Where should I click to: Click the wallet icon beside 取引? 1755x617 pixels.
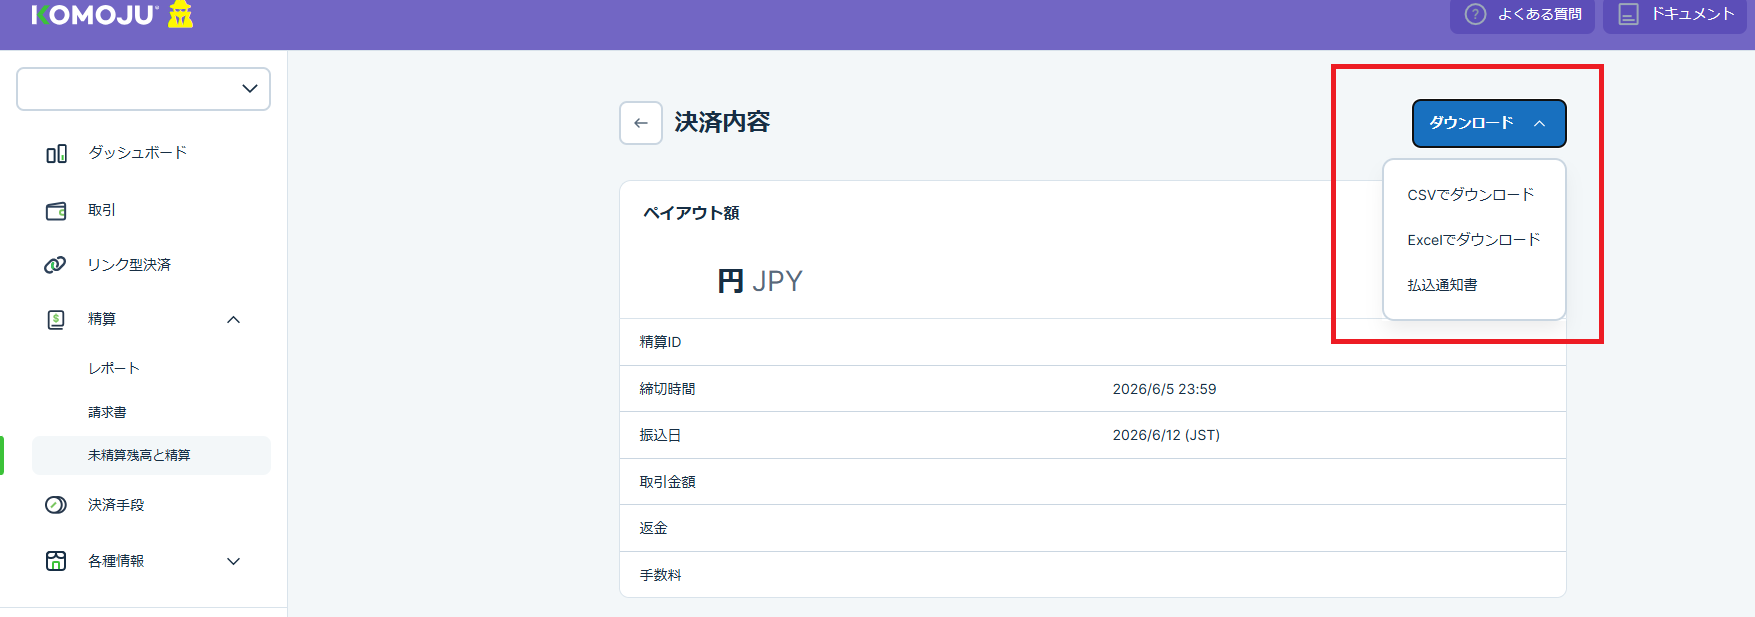point(56,211)
